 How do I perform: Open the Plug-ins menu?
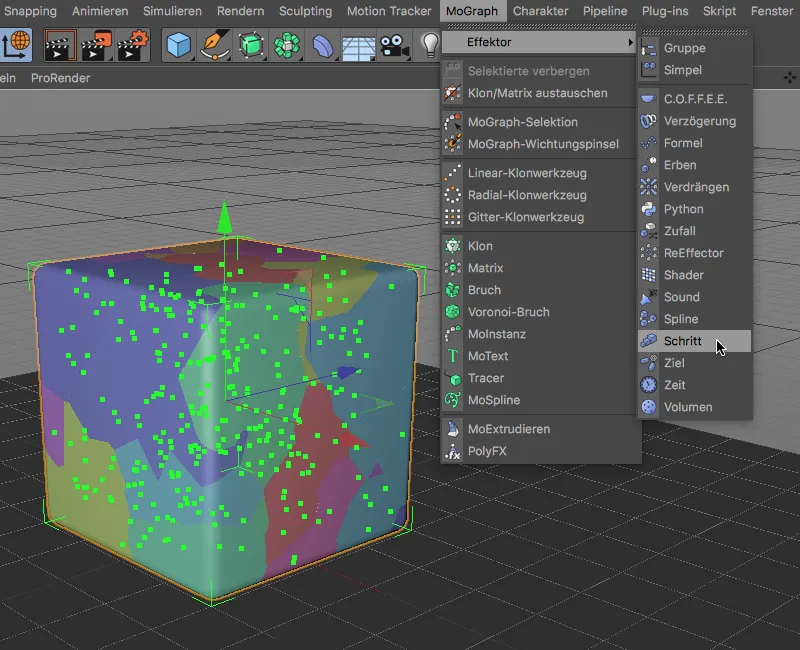[x=665, y=11]
